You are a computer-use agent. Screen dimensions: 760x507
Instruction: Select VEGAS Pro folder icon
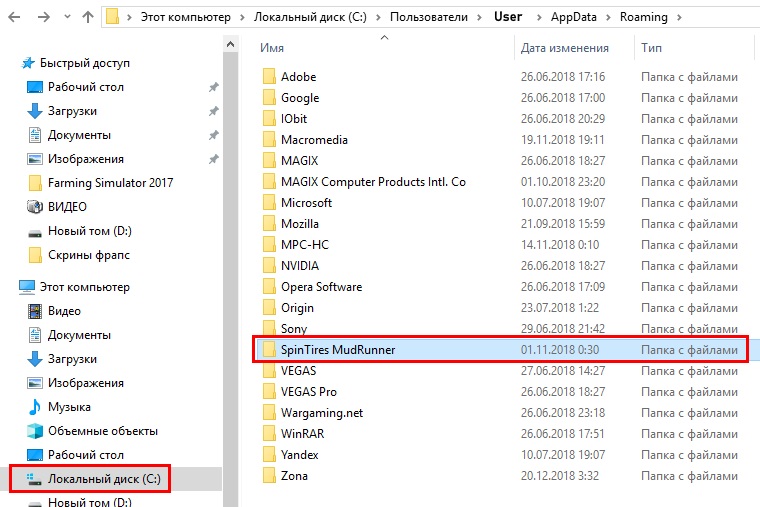(x=269, y=392)
